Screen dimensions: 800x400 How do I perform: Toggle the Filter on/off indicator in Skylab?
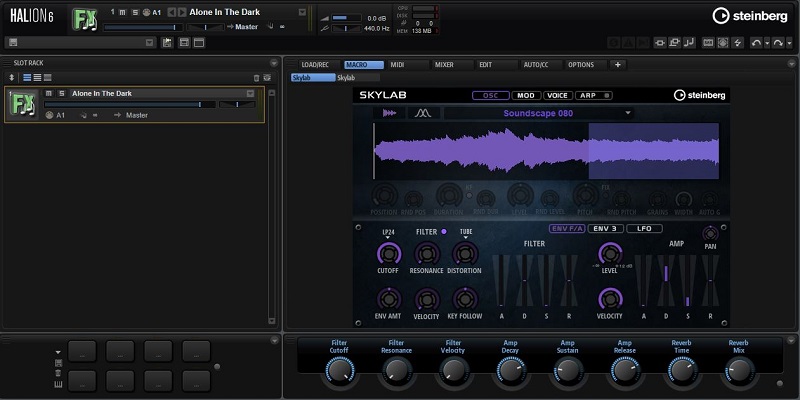pos(444,232)
